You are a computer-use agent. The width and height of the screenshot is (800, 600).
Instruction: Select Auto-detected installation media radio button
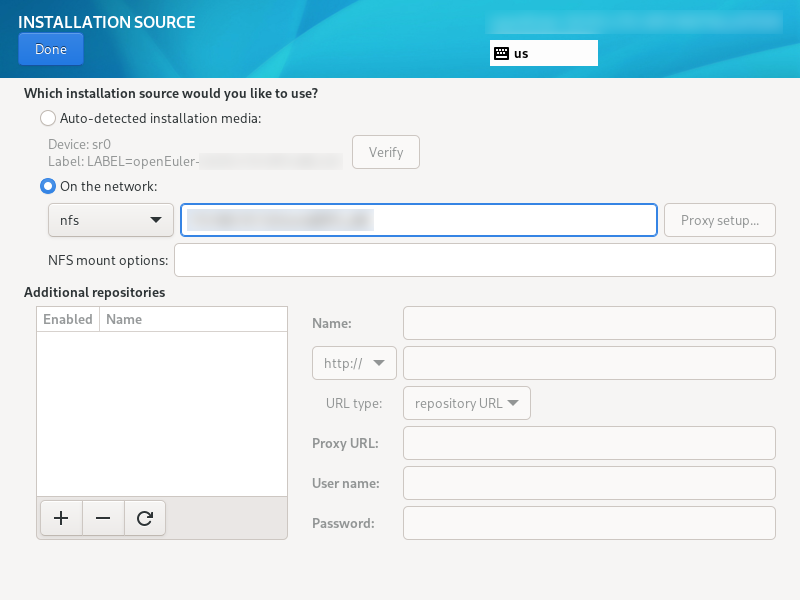point(48,118)
